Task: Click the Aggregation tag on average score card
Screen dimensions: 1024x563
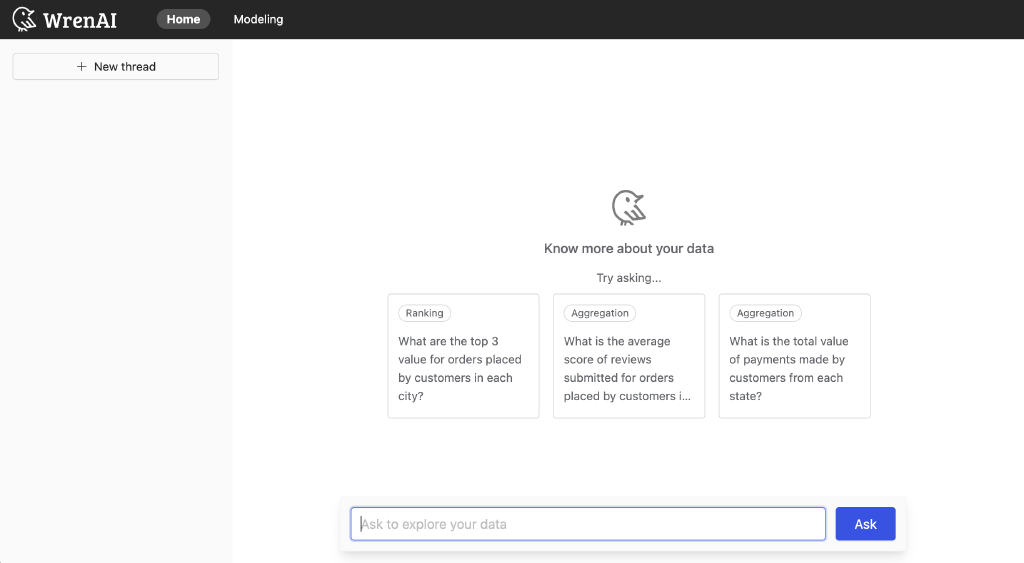Action: [x=599, y=313]
